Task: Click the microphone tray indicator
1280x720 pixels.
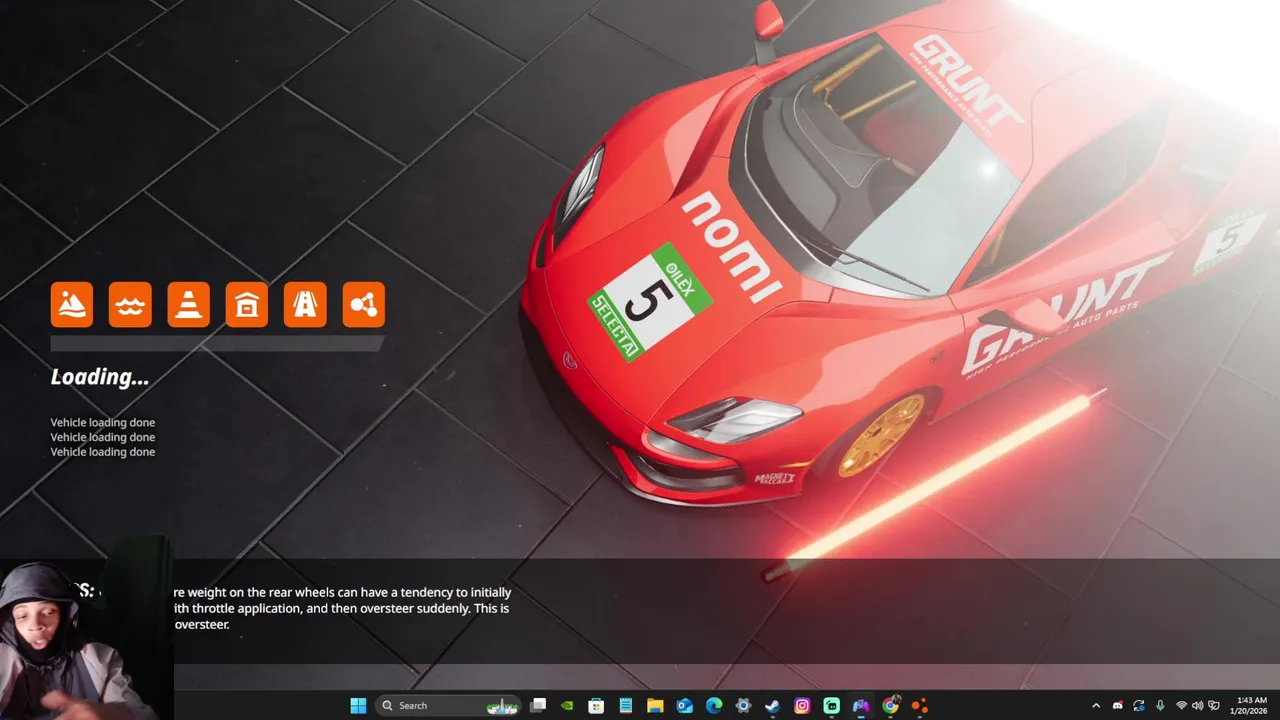Action: click(x=1160, y=706)
